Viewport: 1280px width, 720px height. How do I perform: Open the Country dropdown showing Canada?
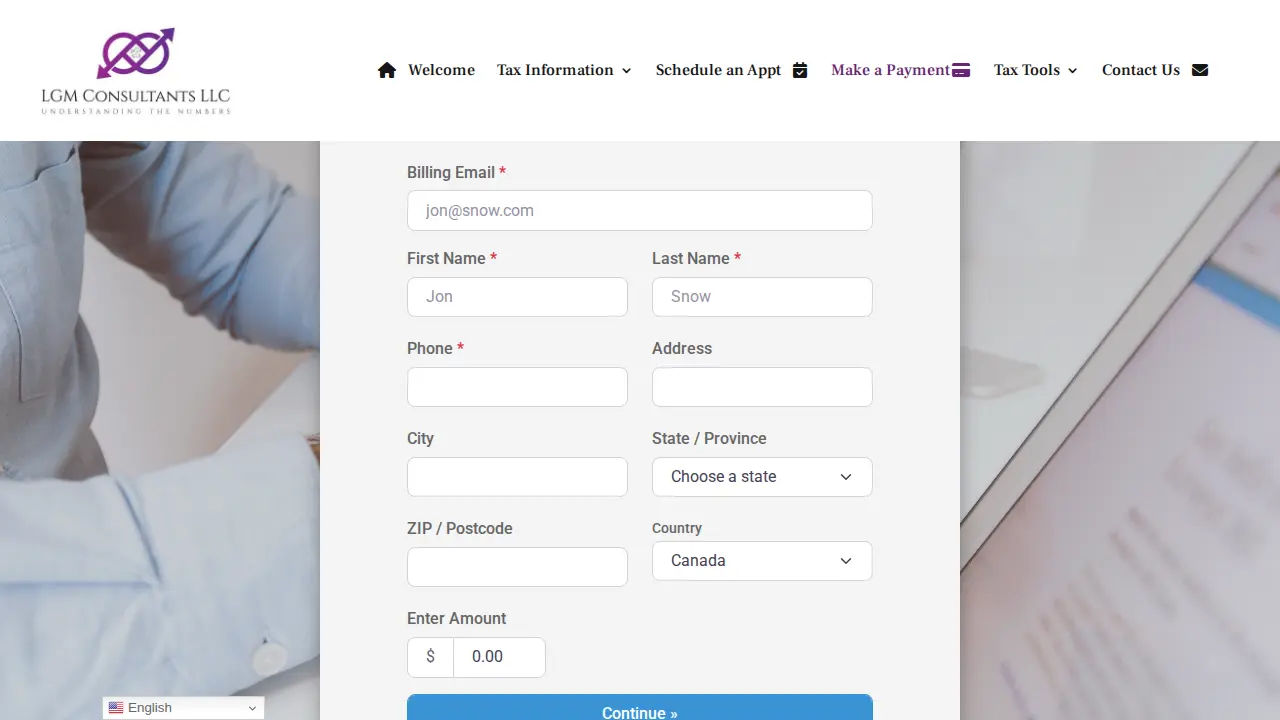[x=762, y=561]
